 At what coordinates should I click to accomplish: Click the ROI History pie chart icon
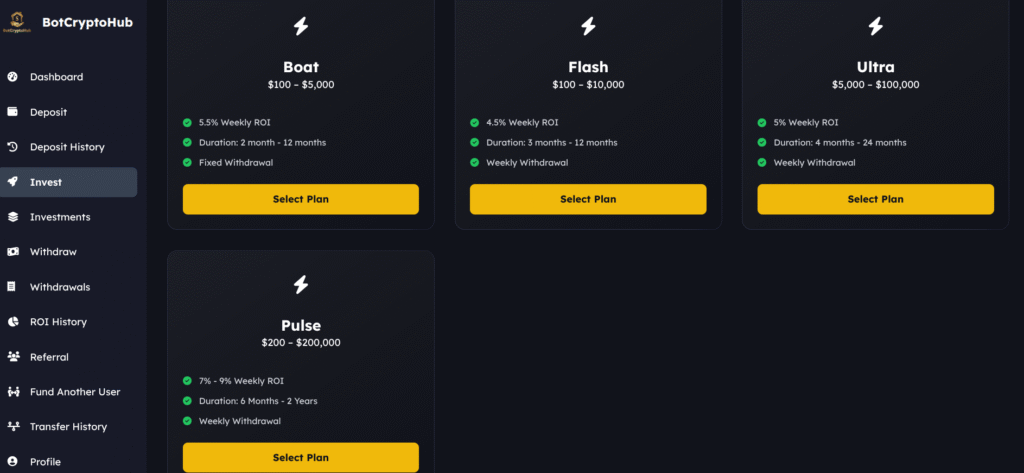pos(12,321)
